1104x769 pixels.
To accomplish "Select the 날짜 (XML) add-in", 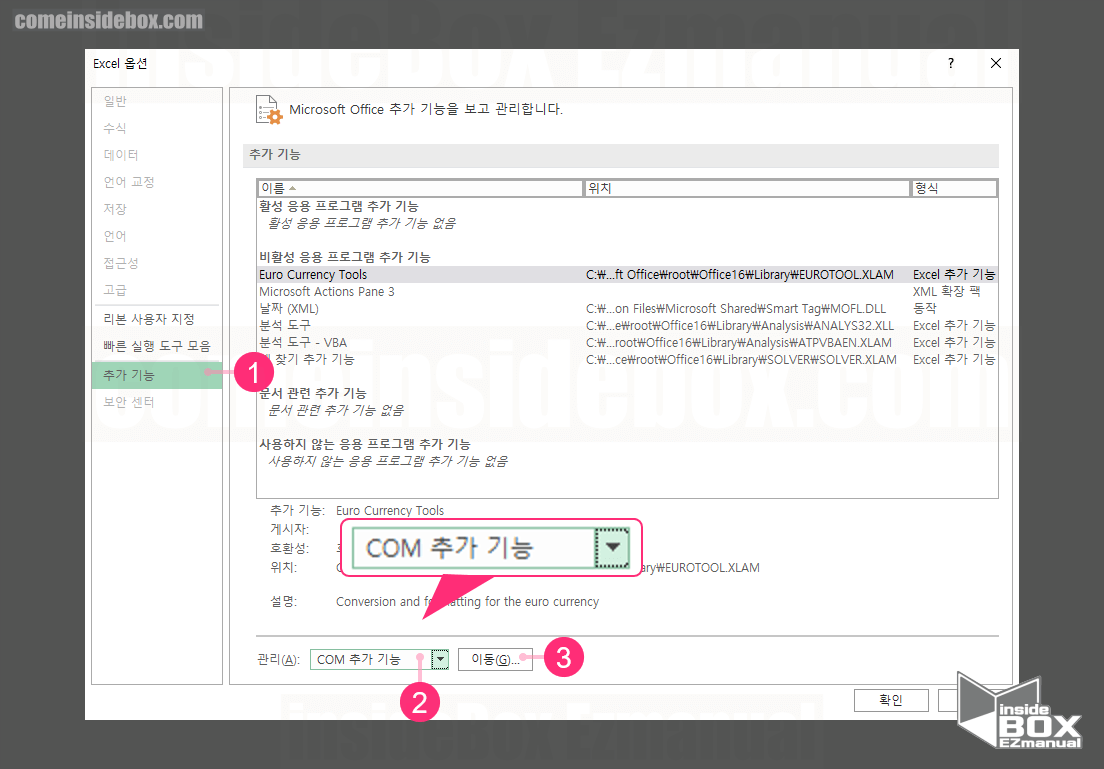I will pyautogui.click(x=287, y=307).
